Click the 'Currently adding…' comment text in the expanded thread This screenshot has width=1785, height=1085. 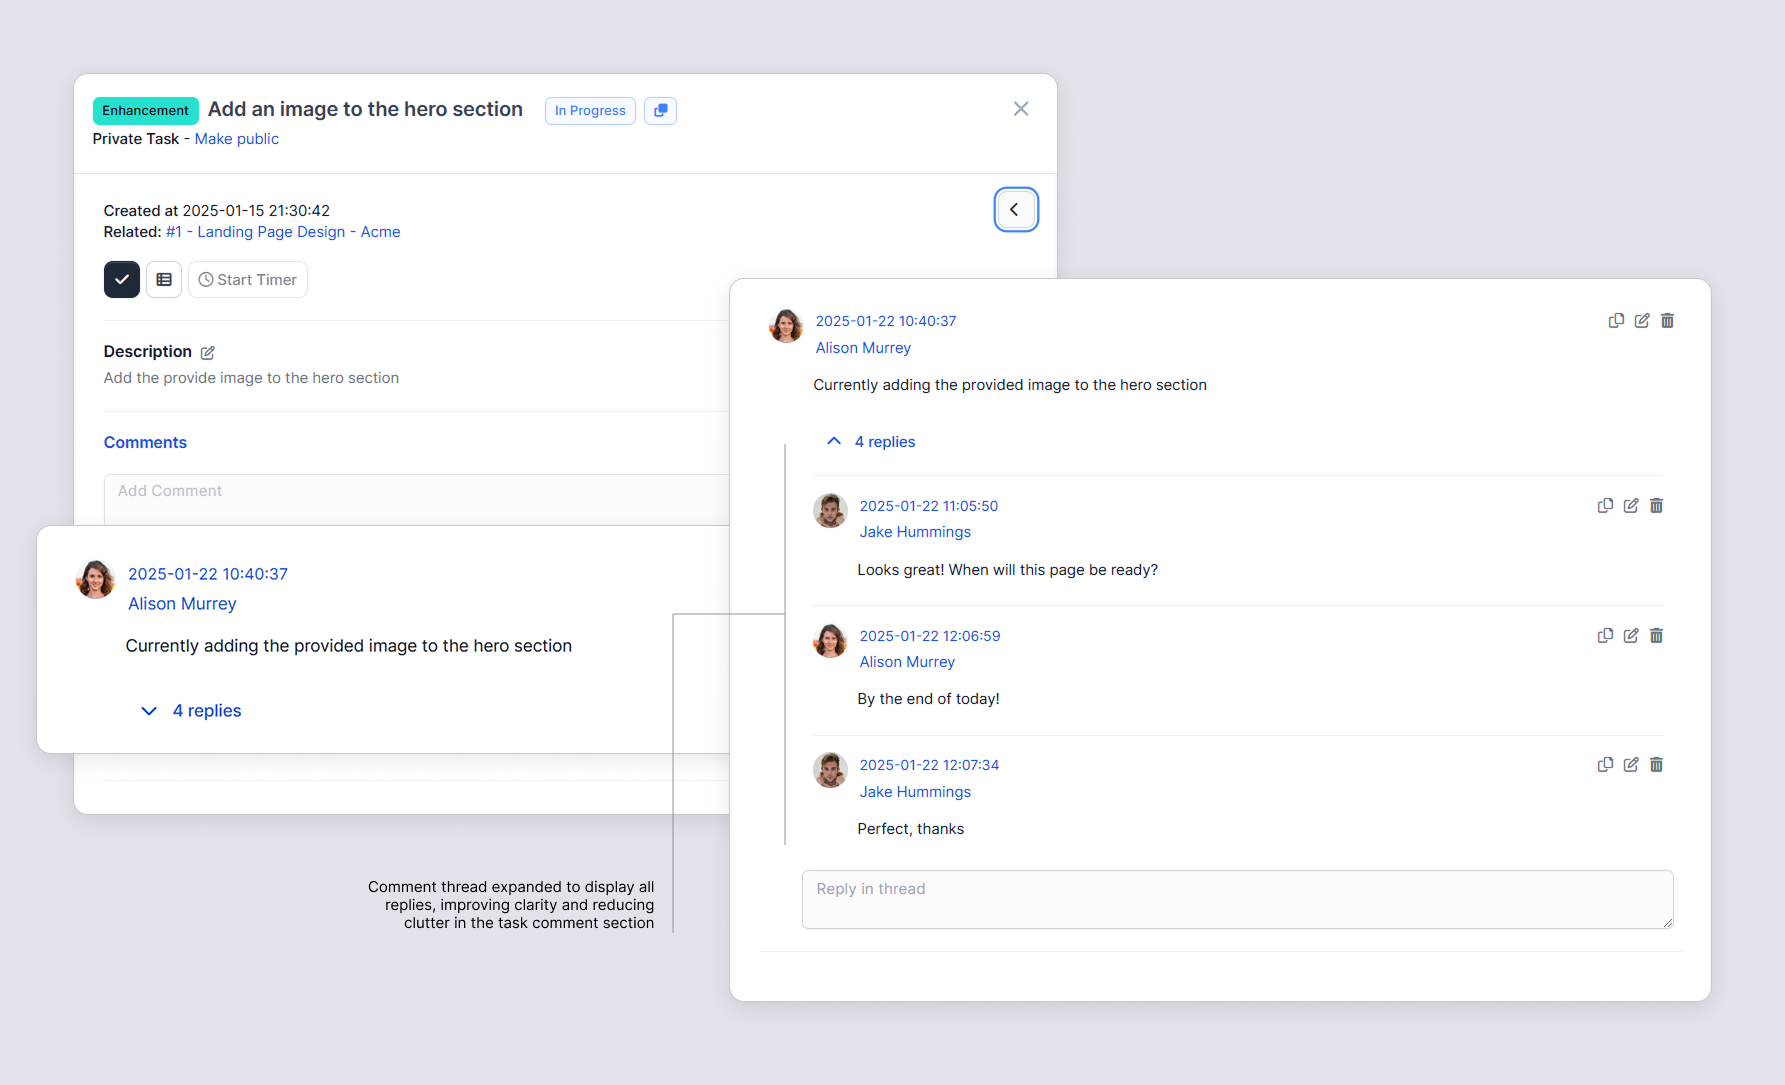click(x=1010, y=385)
